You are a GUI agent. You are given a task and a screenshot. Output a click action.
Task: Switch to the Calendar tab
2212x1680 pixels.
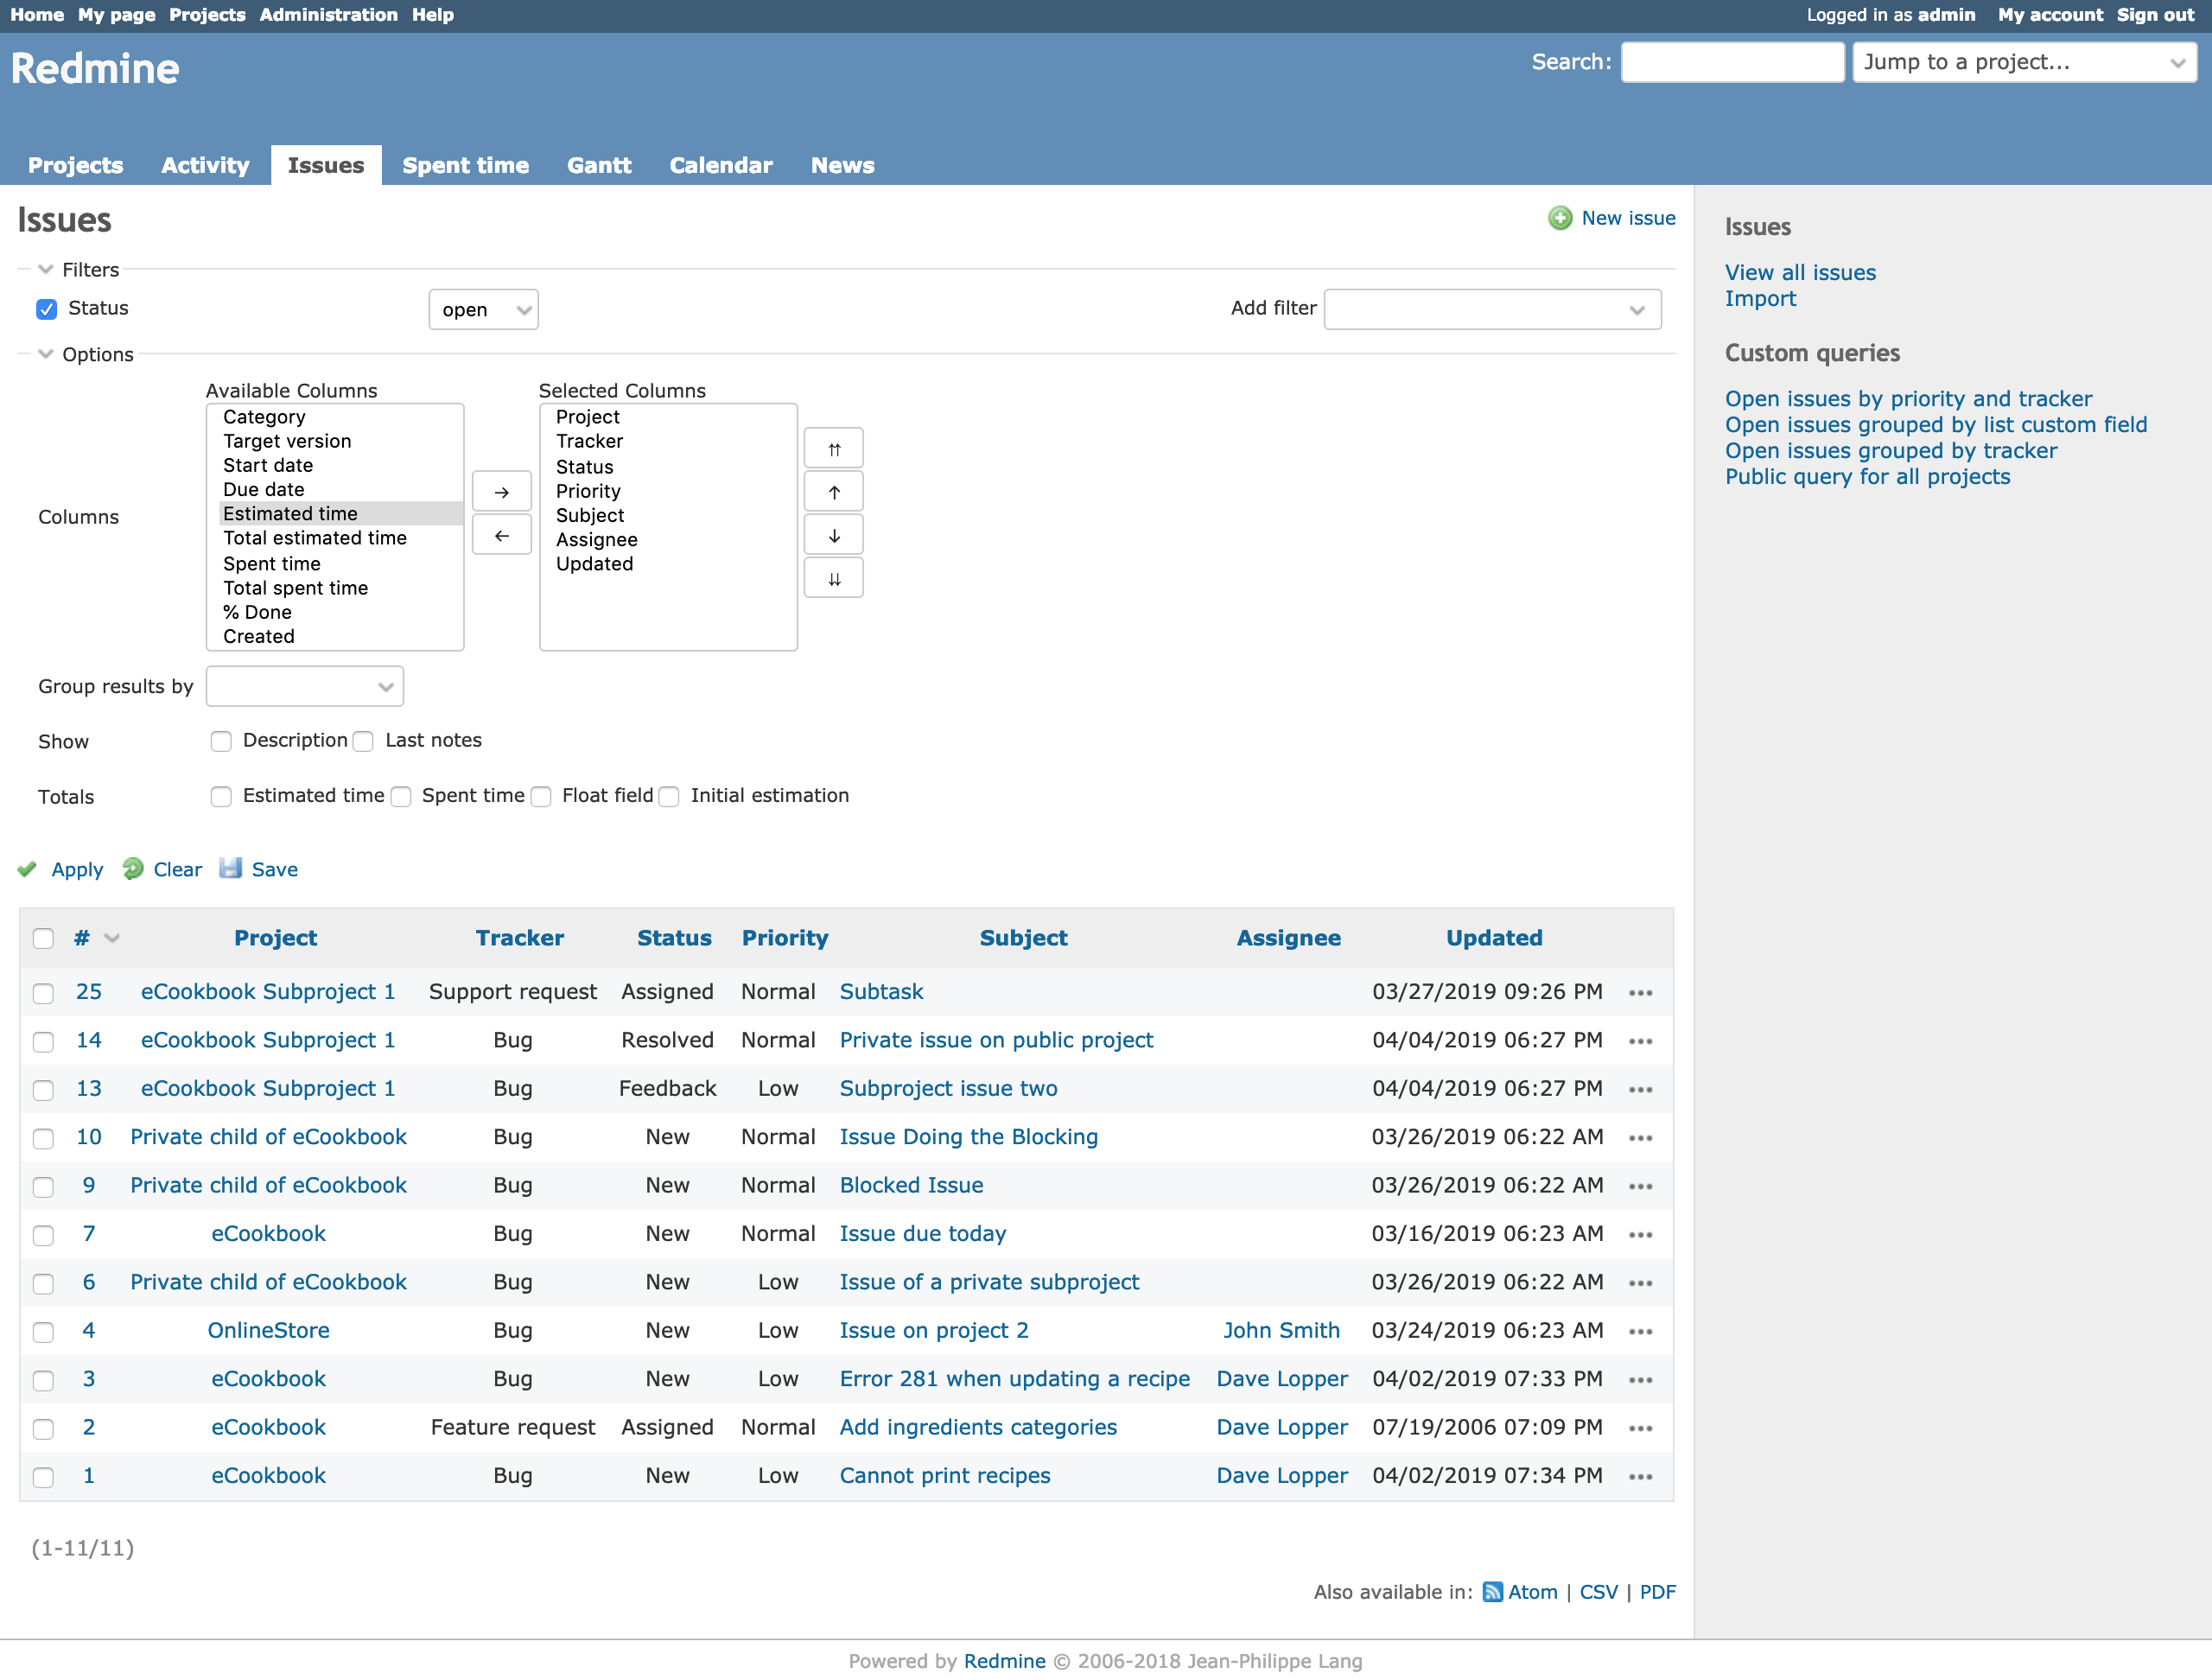(720, 165)
